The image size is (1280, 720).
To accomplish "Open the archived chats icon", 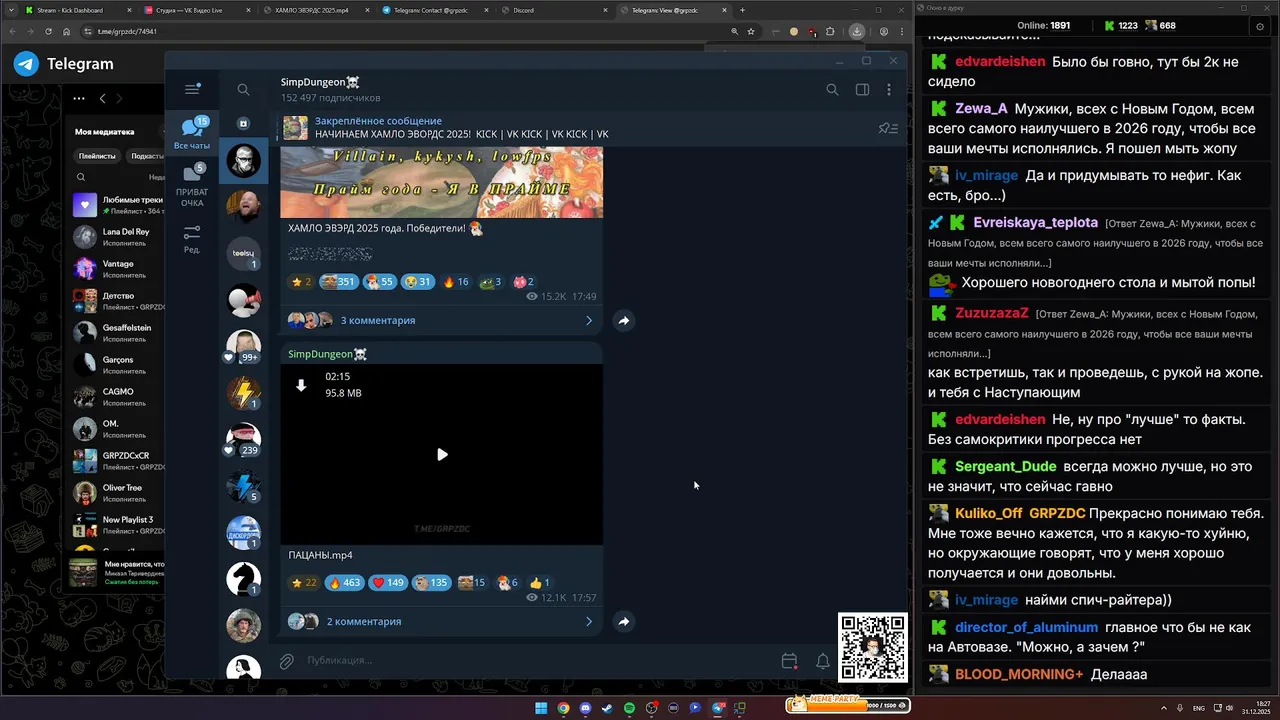I will (x=243, y=123).
